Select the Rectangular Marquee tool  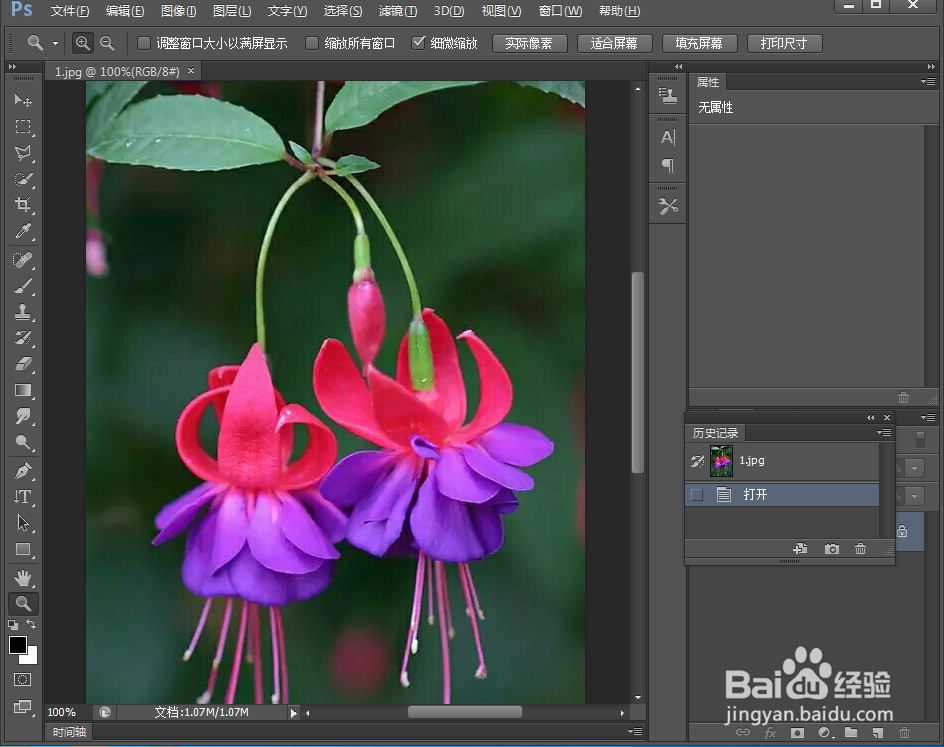(23, 126)
